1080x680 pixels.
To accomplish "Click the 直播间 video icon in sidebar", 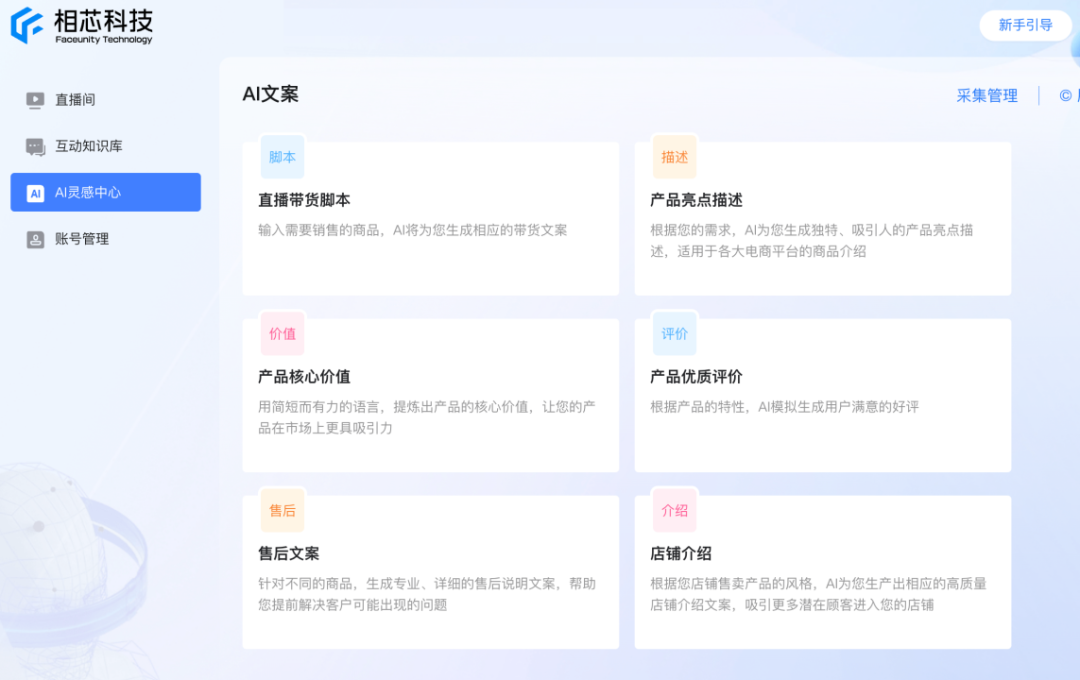I will [x=35, y=100].
